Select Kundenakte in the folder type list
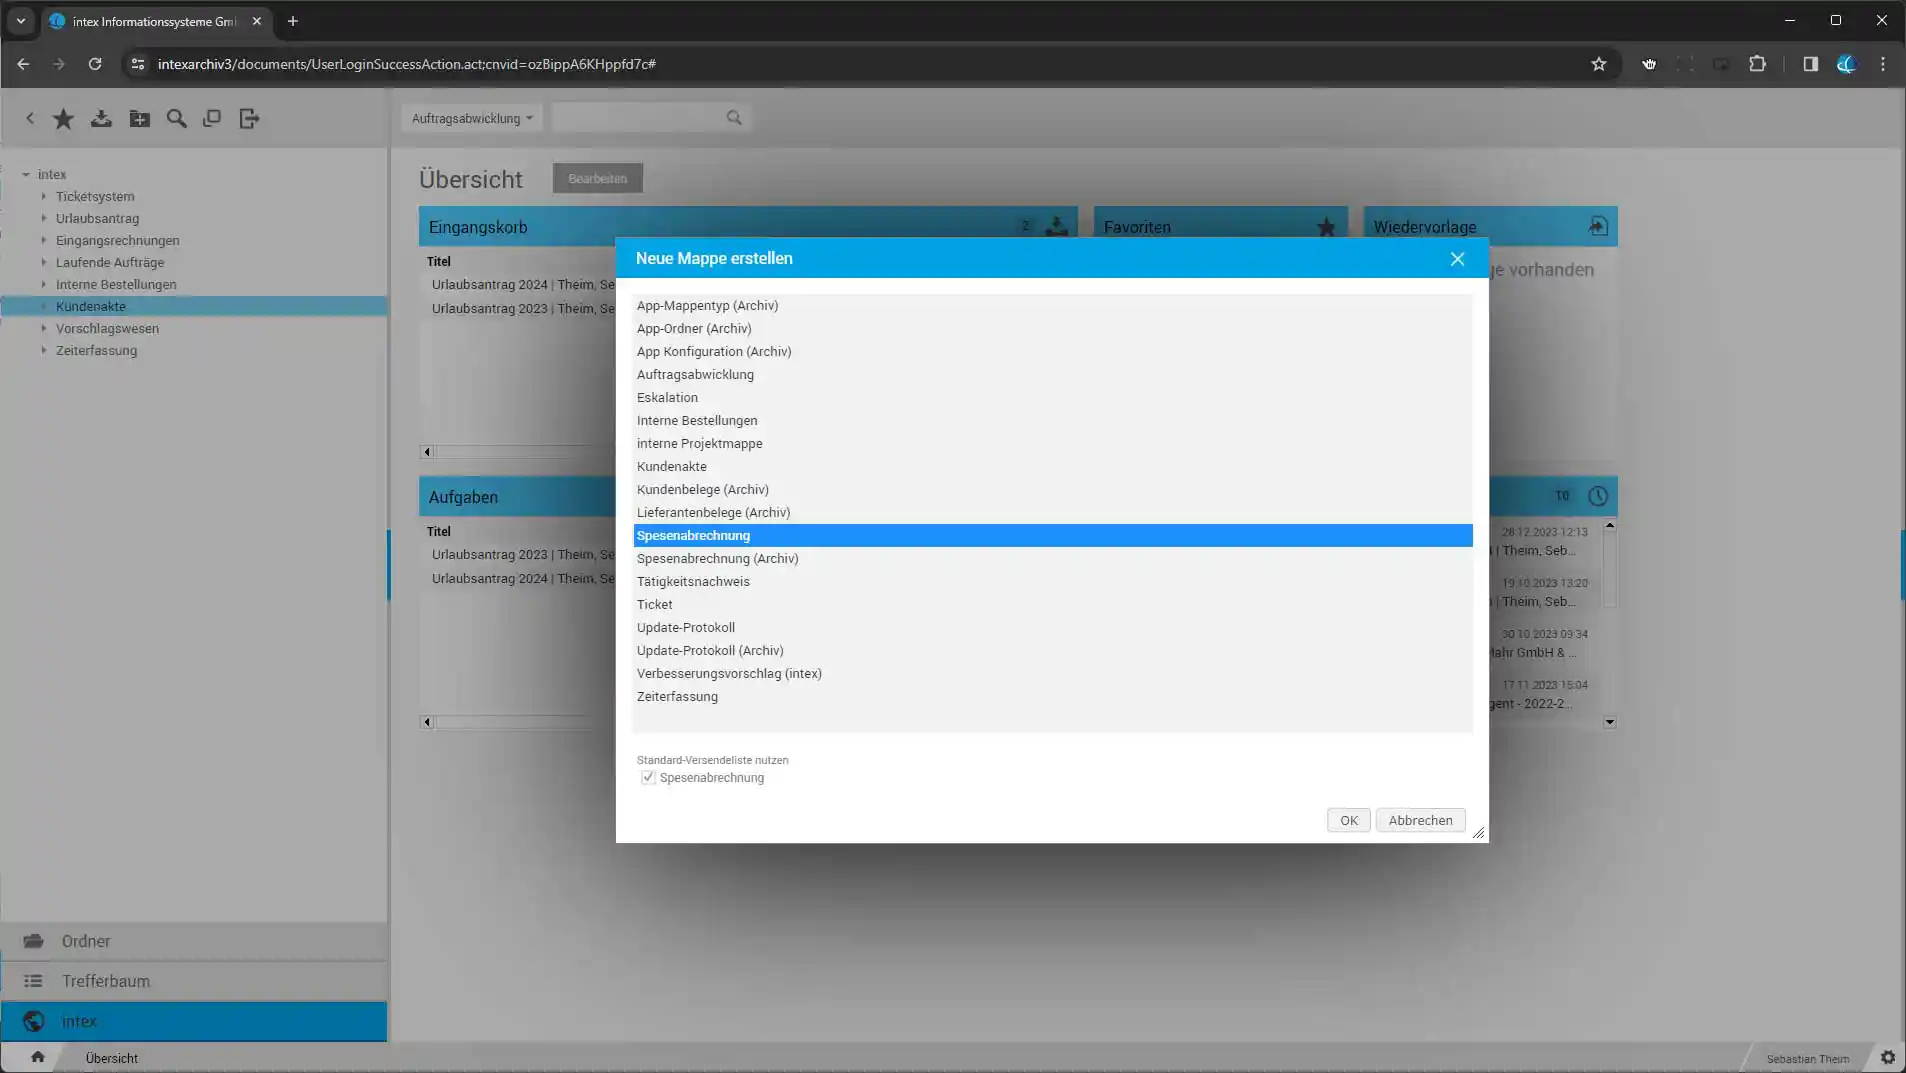1906x1073 pixels. click(671, 467)
